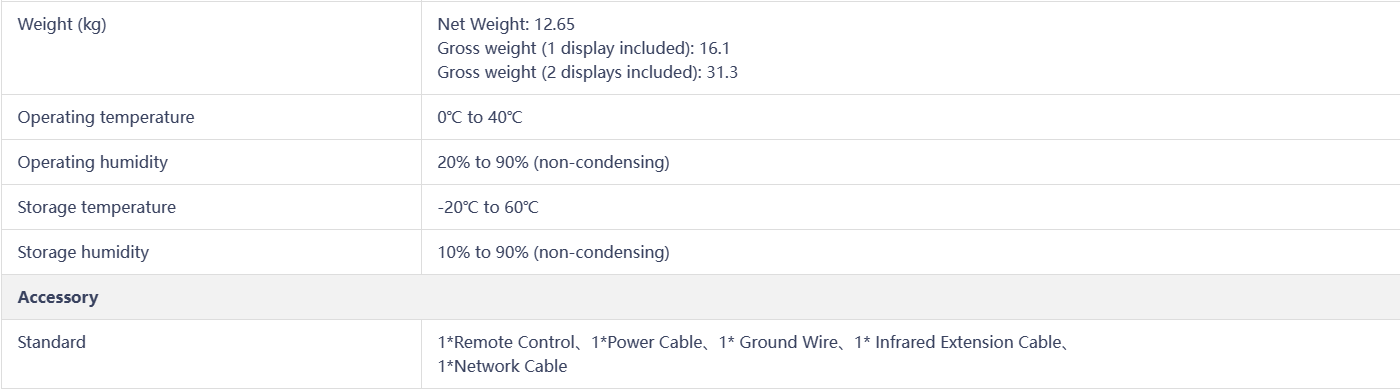Click the gray Accessory header bar background
Viewport: 1400px width, 389px height.
[700, 297]
